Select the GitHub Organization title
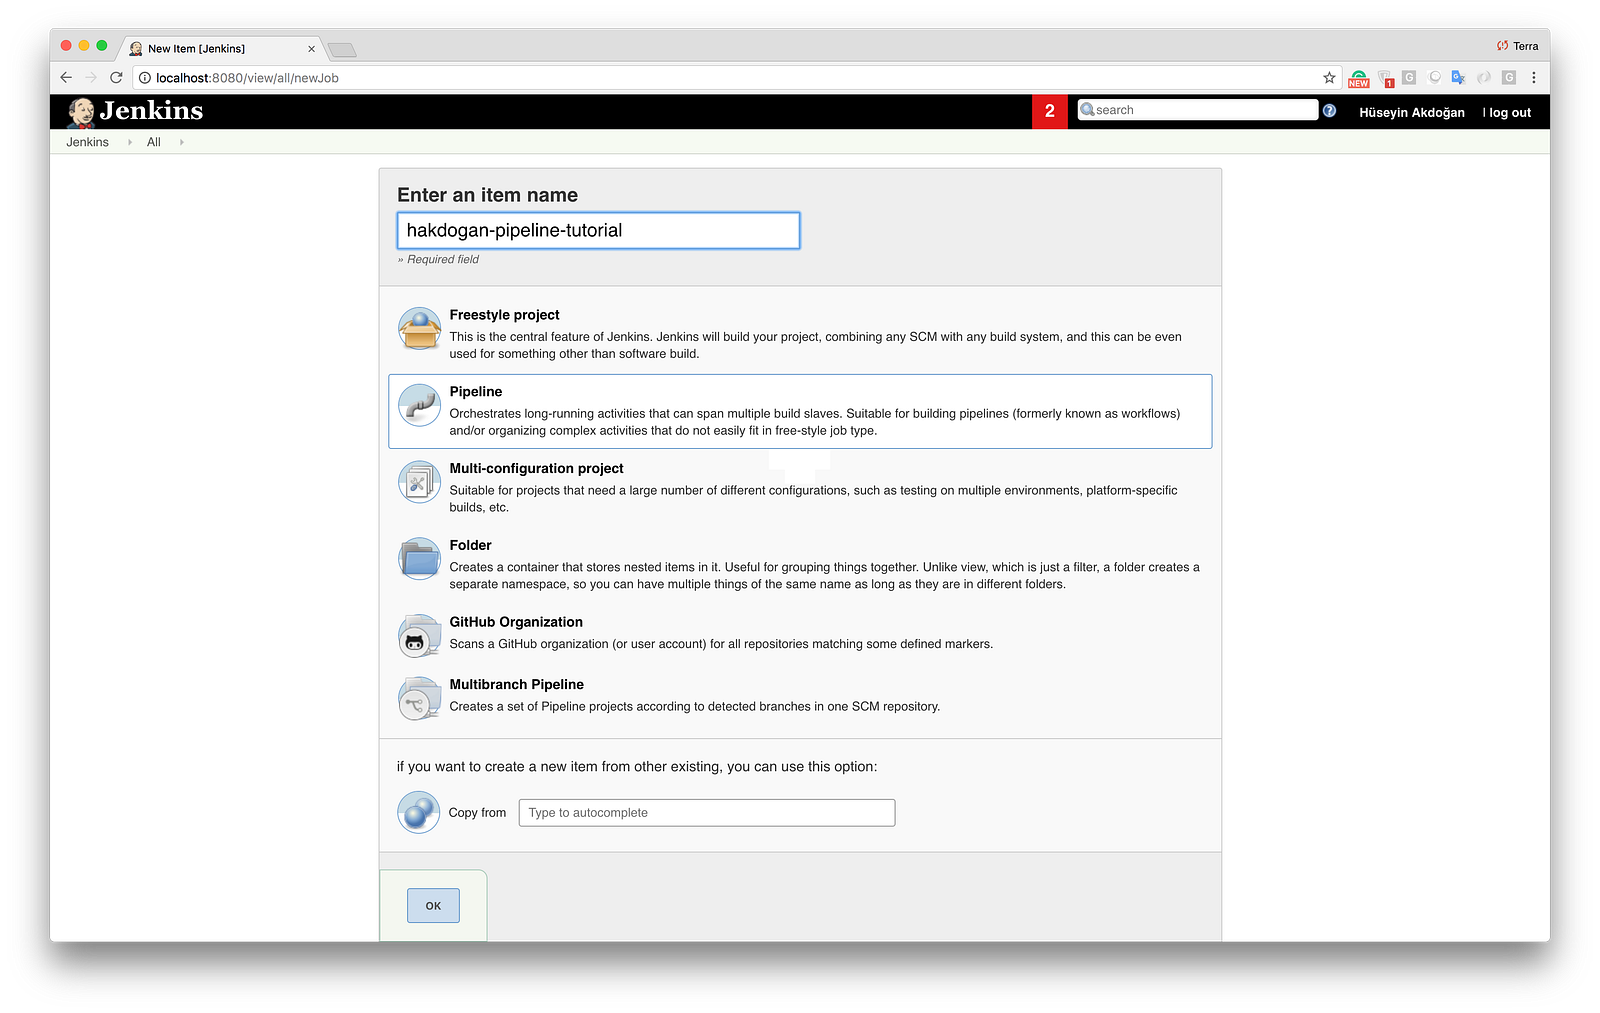Screen dimensions: 1600x1013 tap(516, 622)
